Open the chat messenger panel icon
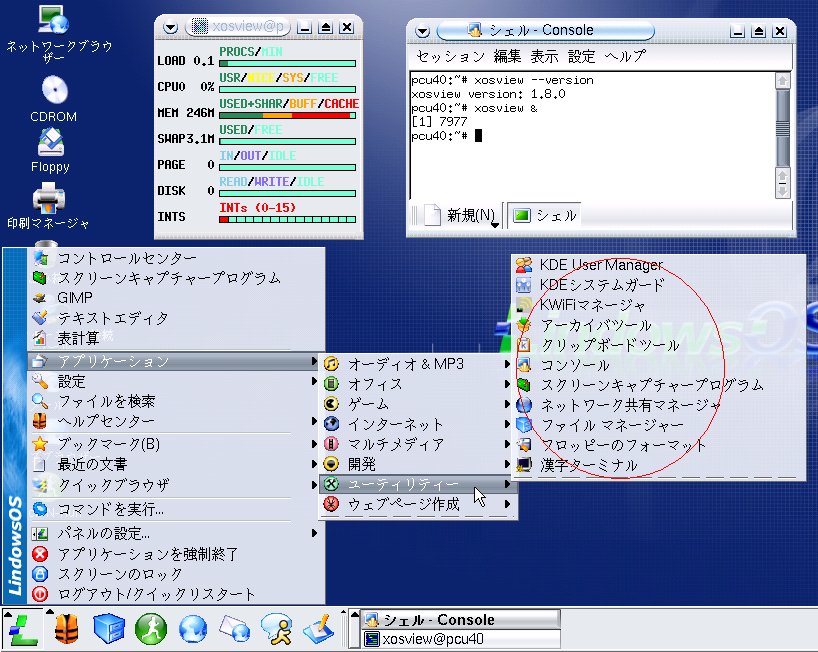The image size is (818, 652). pos(276,629)
